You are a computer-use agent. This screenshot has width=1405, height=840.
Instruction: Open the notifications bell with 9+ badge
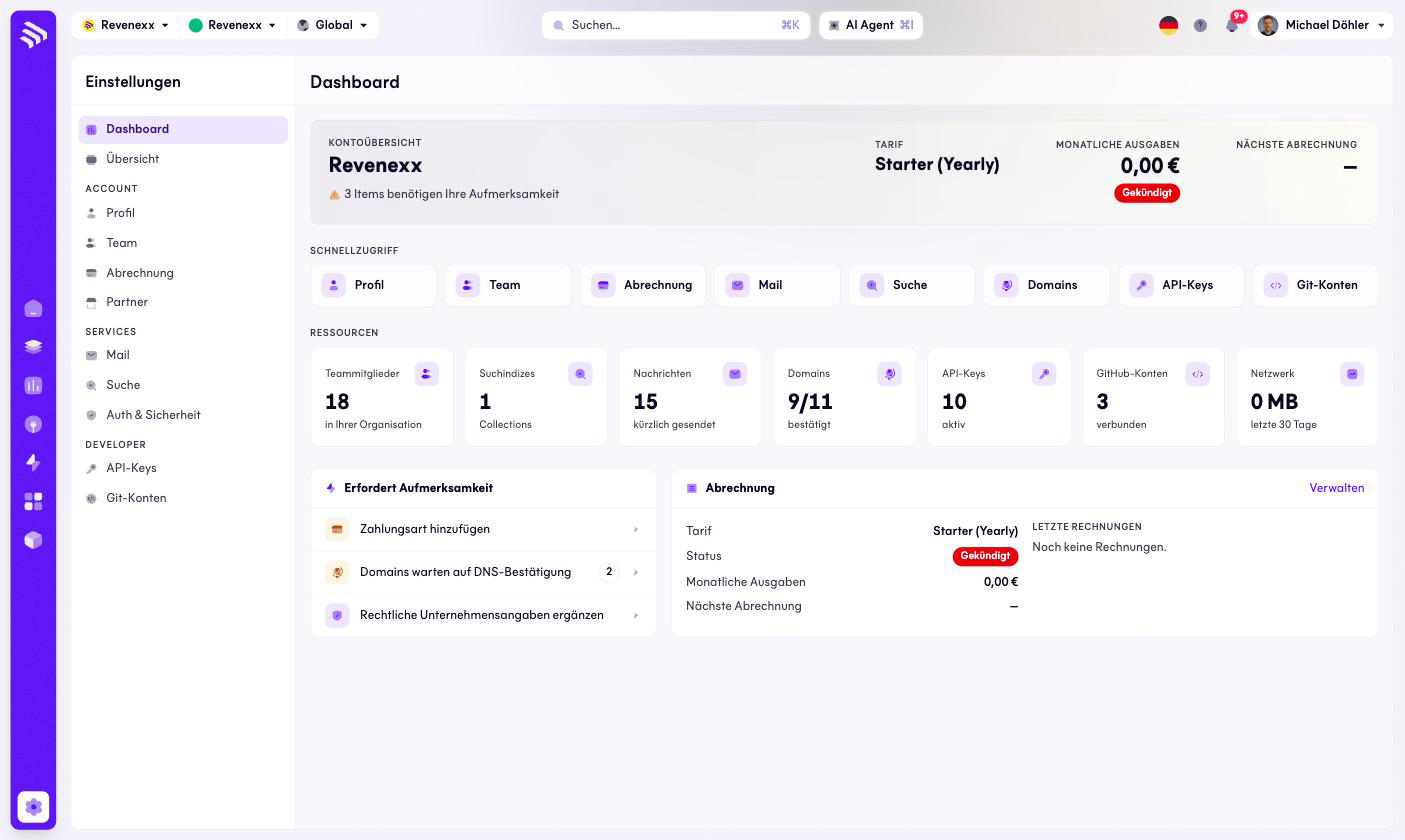tap(1232, 25)
